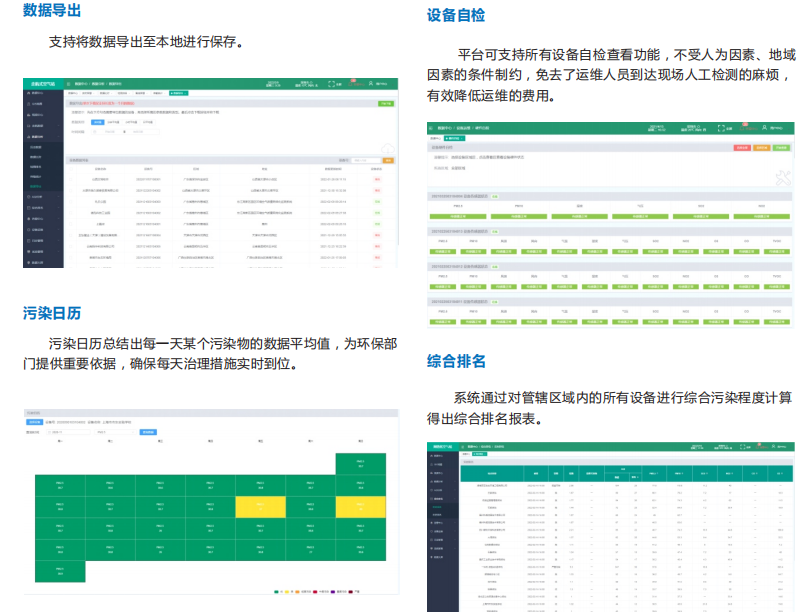Click hamburger menu icon in data export header

71,84
